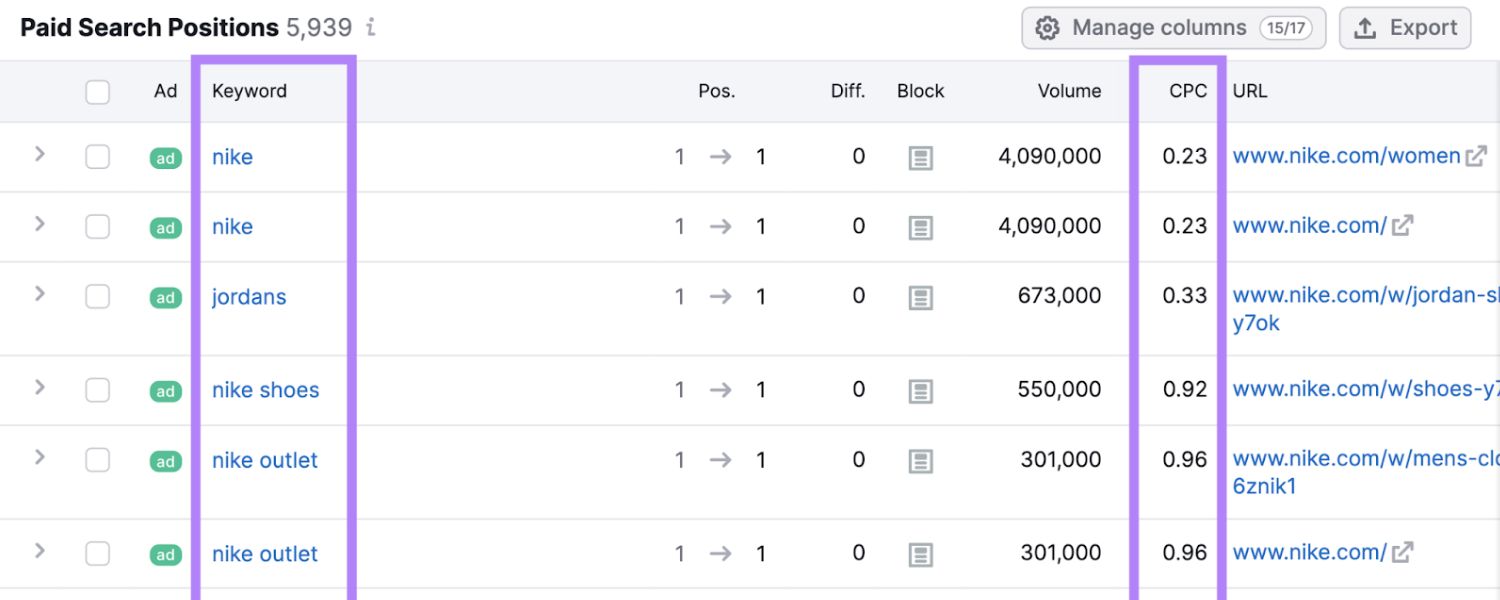Image resolution: width=1500 pixels, height=600 pixels.
Task: Check the box for jordans row
Action: (x=97, y=296)
